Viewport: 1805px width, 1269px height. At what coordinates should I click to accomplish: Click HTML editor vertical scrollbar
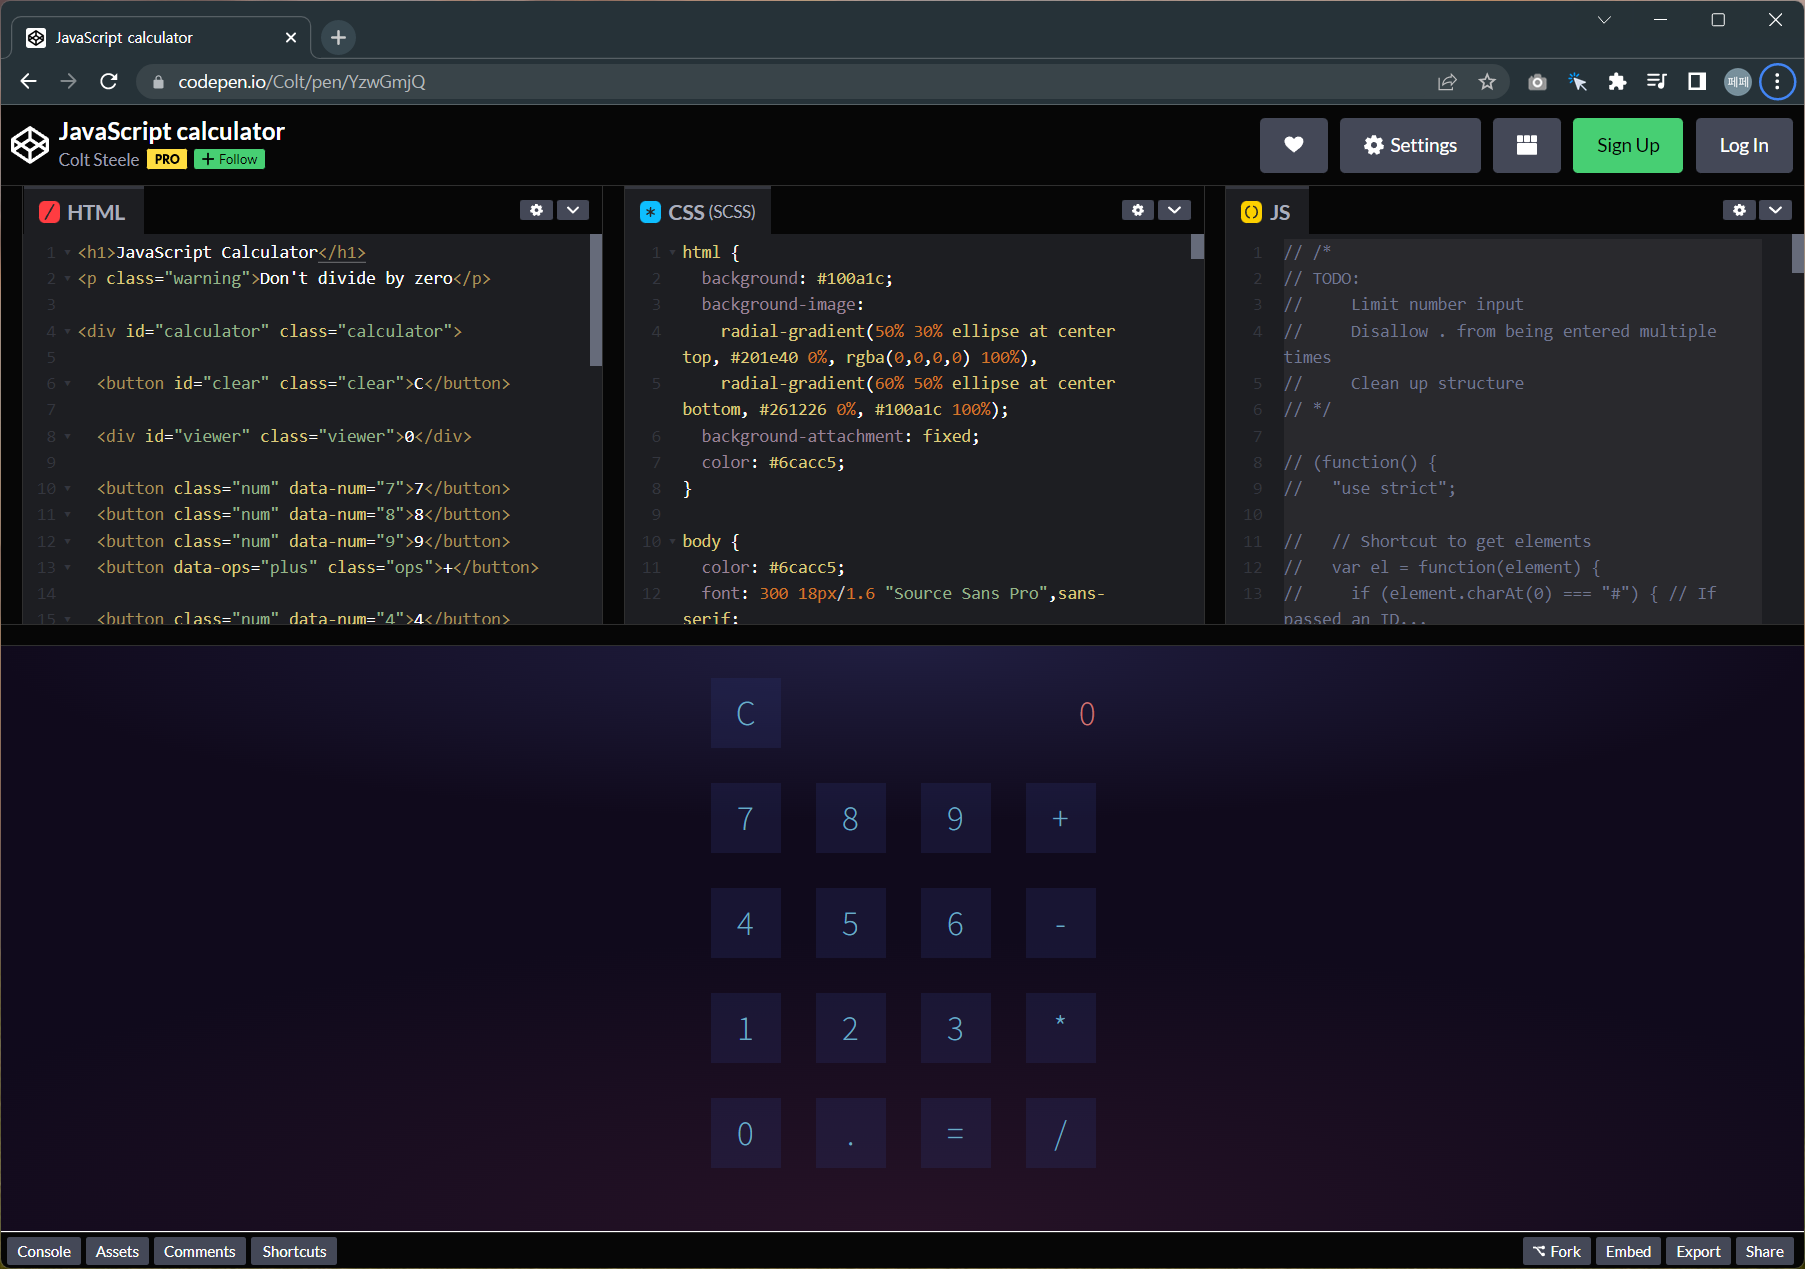coord(596,300)
